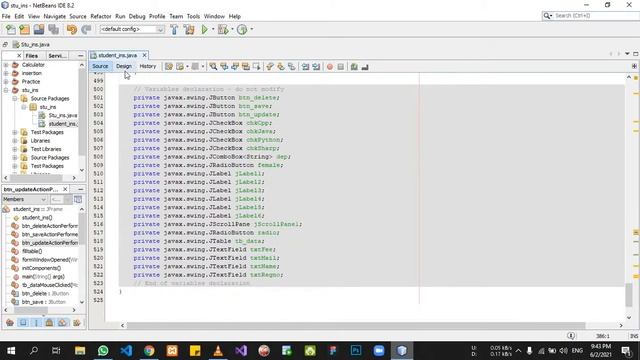Click the Stop Macro Recording icon
The image size is (640, 360).
341,67
